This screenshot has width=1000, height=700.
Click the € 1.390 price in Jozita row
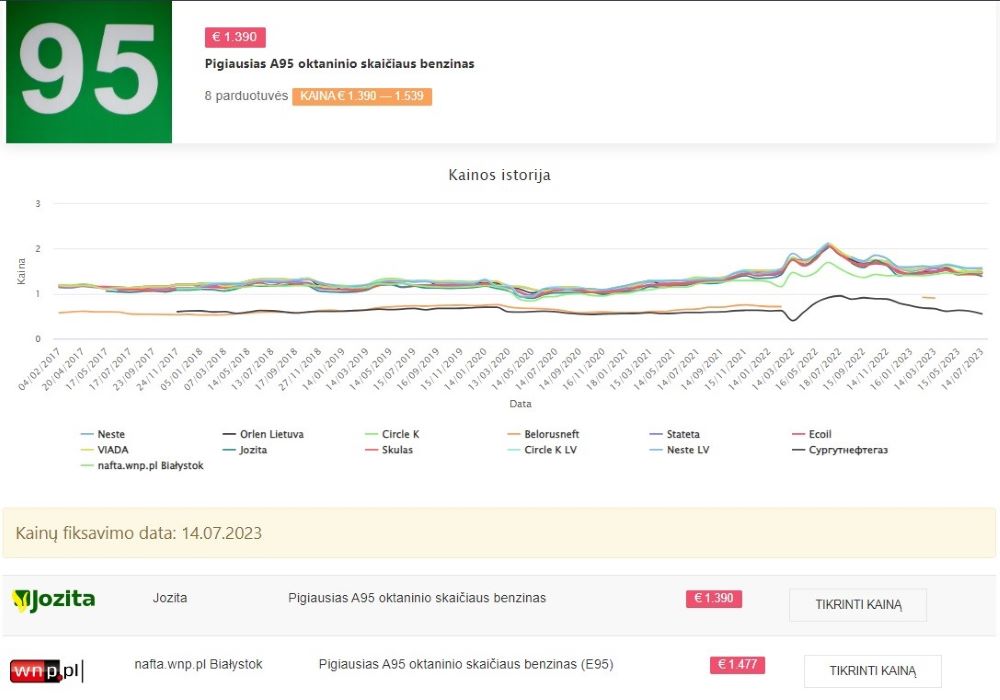(x=714, y=599)
